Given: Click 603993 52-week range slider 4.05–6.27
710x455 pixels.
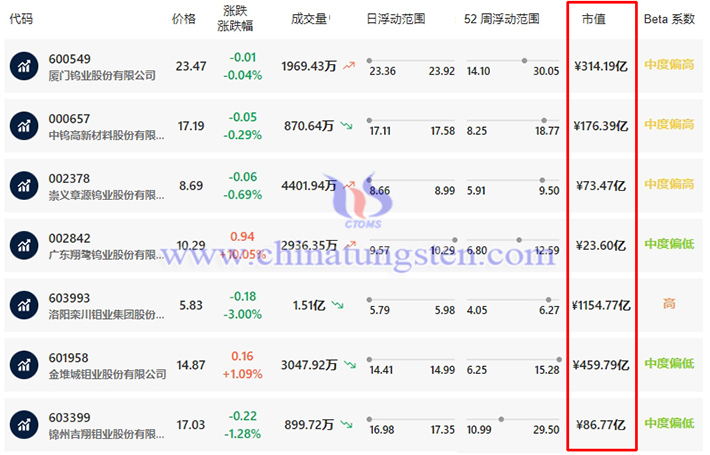Looking at the screenshot, I should 513,300.
